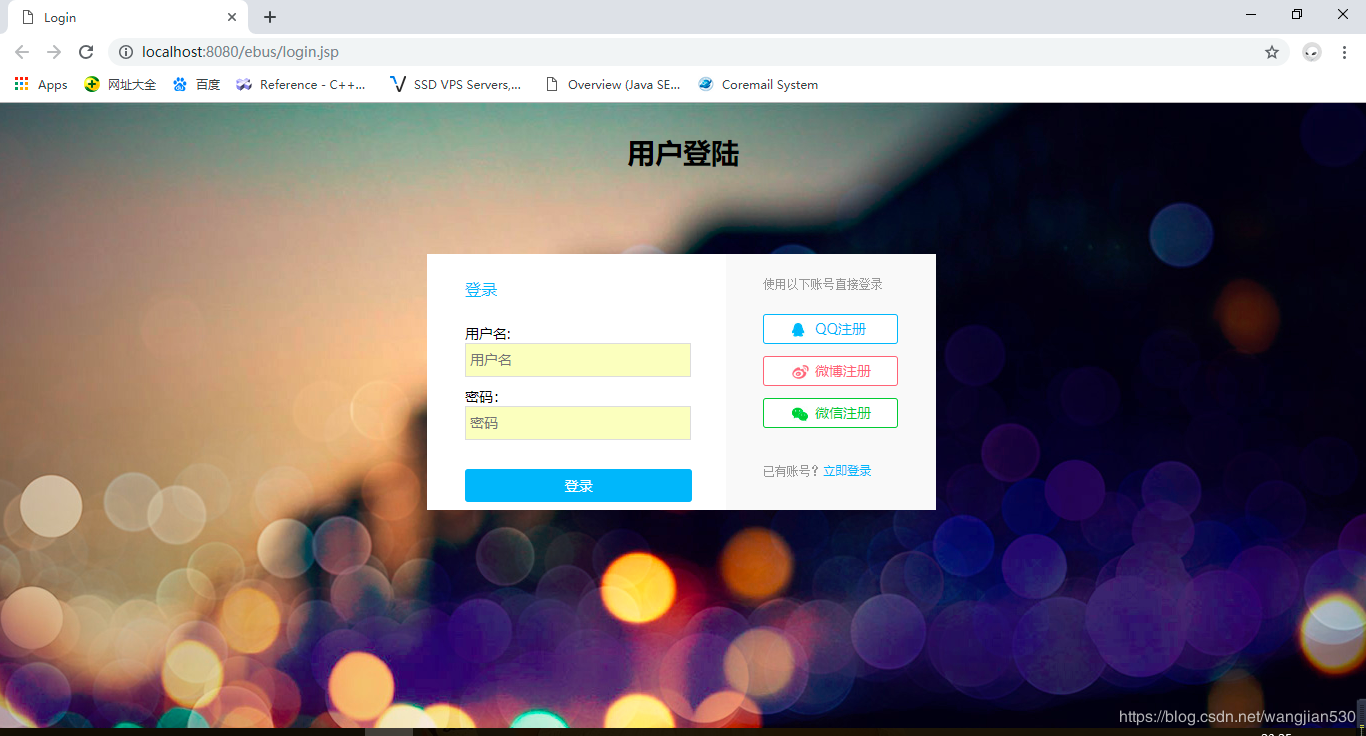1366x736 pixels.
Task: Open the 百度 bookmark
Action: (x=196, y=84)
